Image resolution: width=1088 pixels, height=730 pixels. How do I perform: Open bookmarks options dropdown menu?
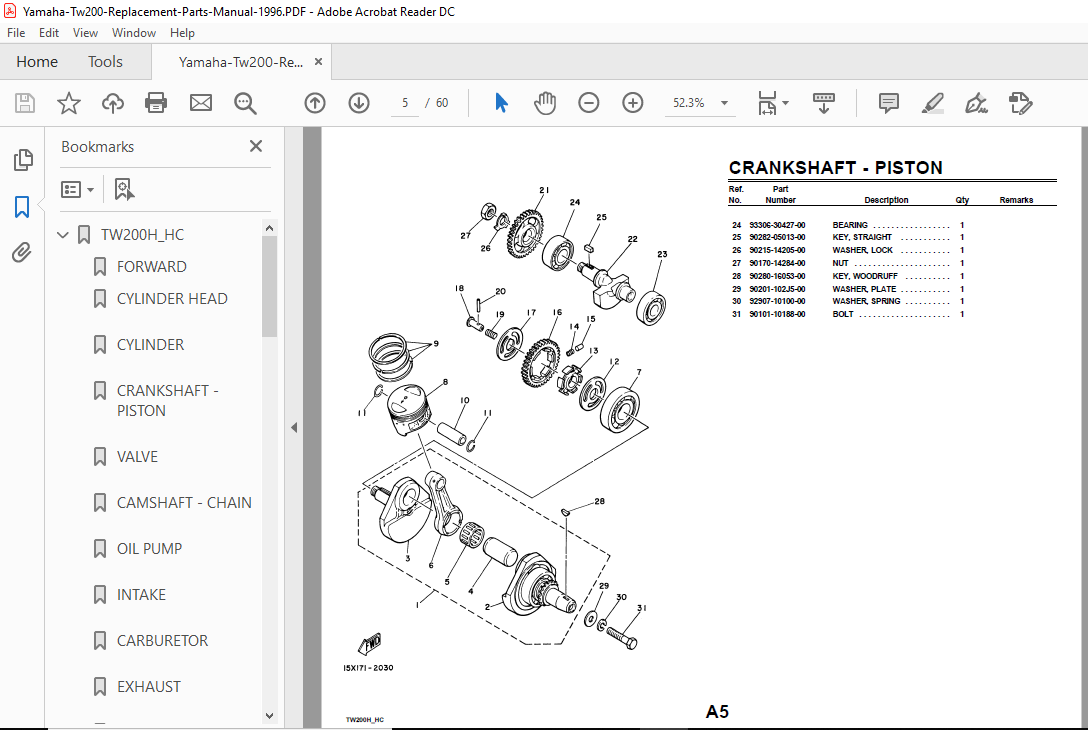tap(77, 189)
